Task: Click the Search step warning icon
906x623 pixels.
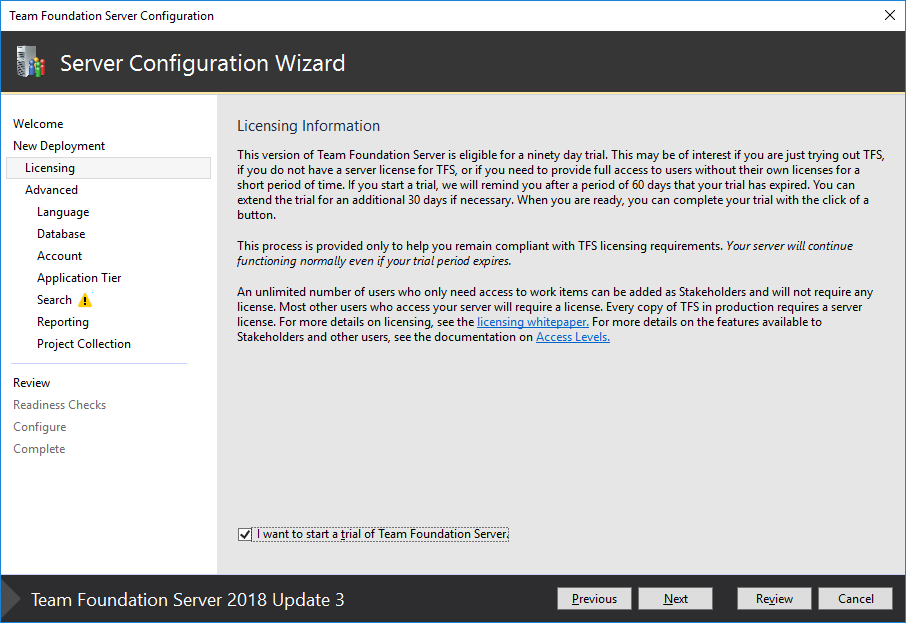Action: tap(85, 300)
